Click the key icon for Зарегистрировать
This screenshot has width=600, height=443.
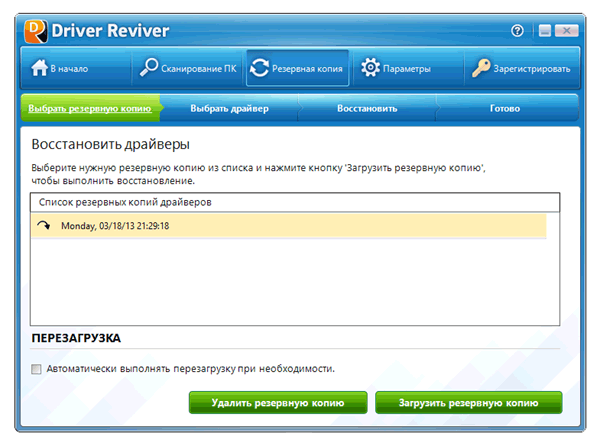pos(481,68)
